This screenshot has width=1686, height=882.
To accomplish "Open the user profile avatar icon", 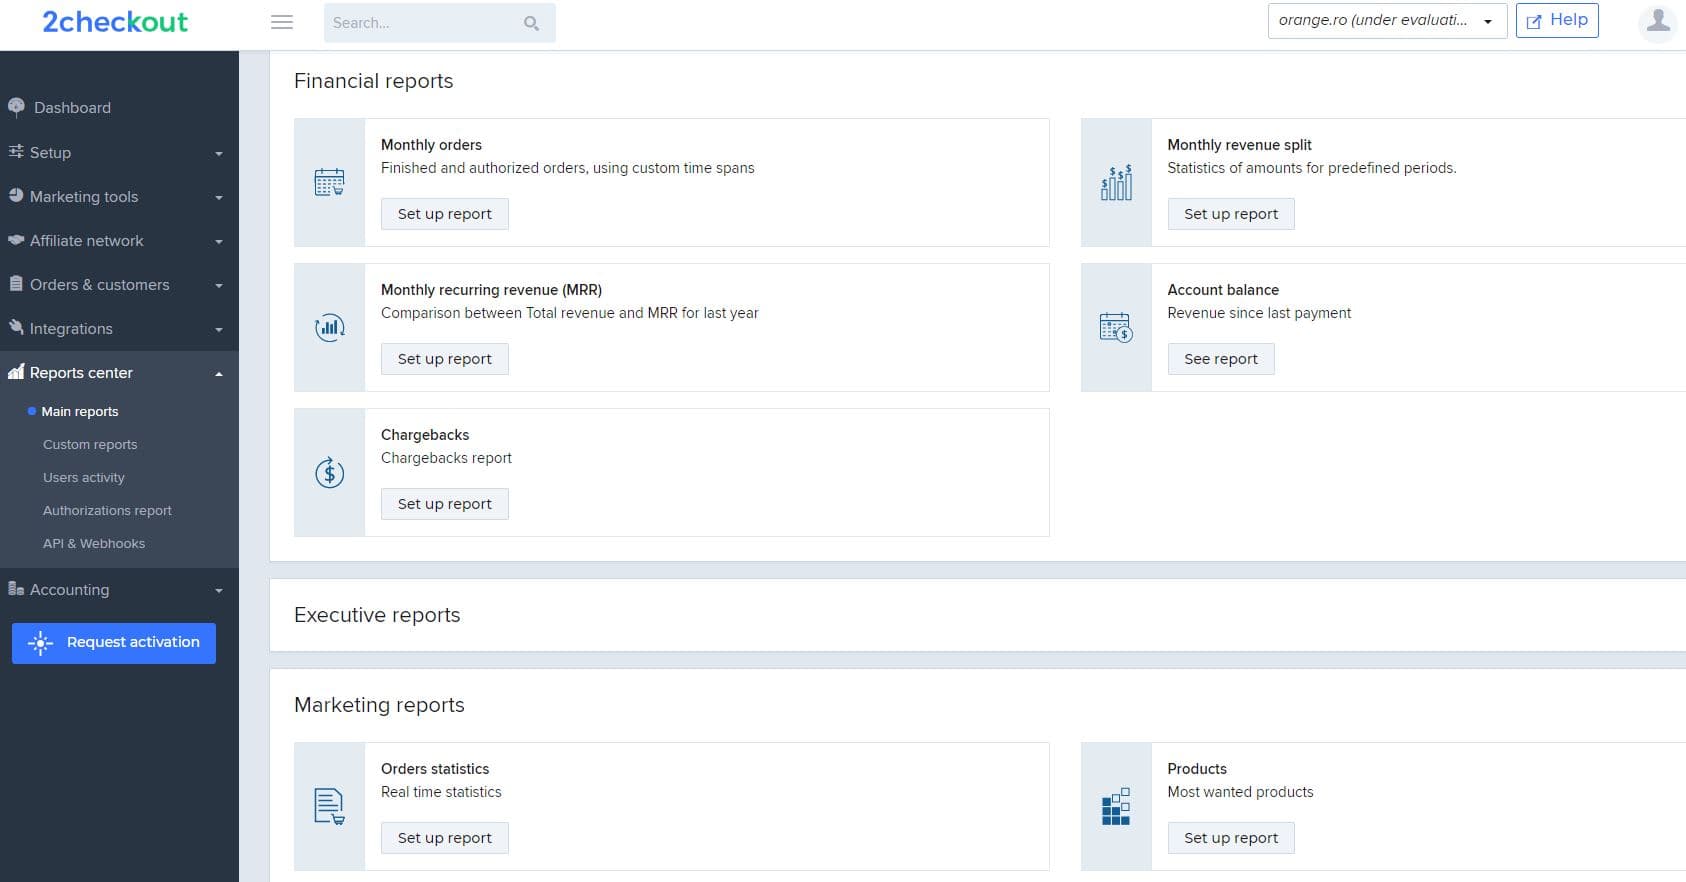I will tap(1657, 21).
